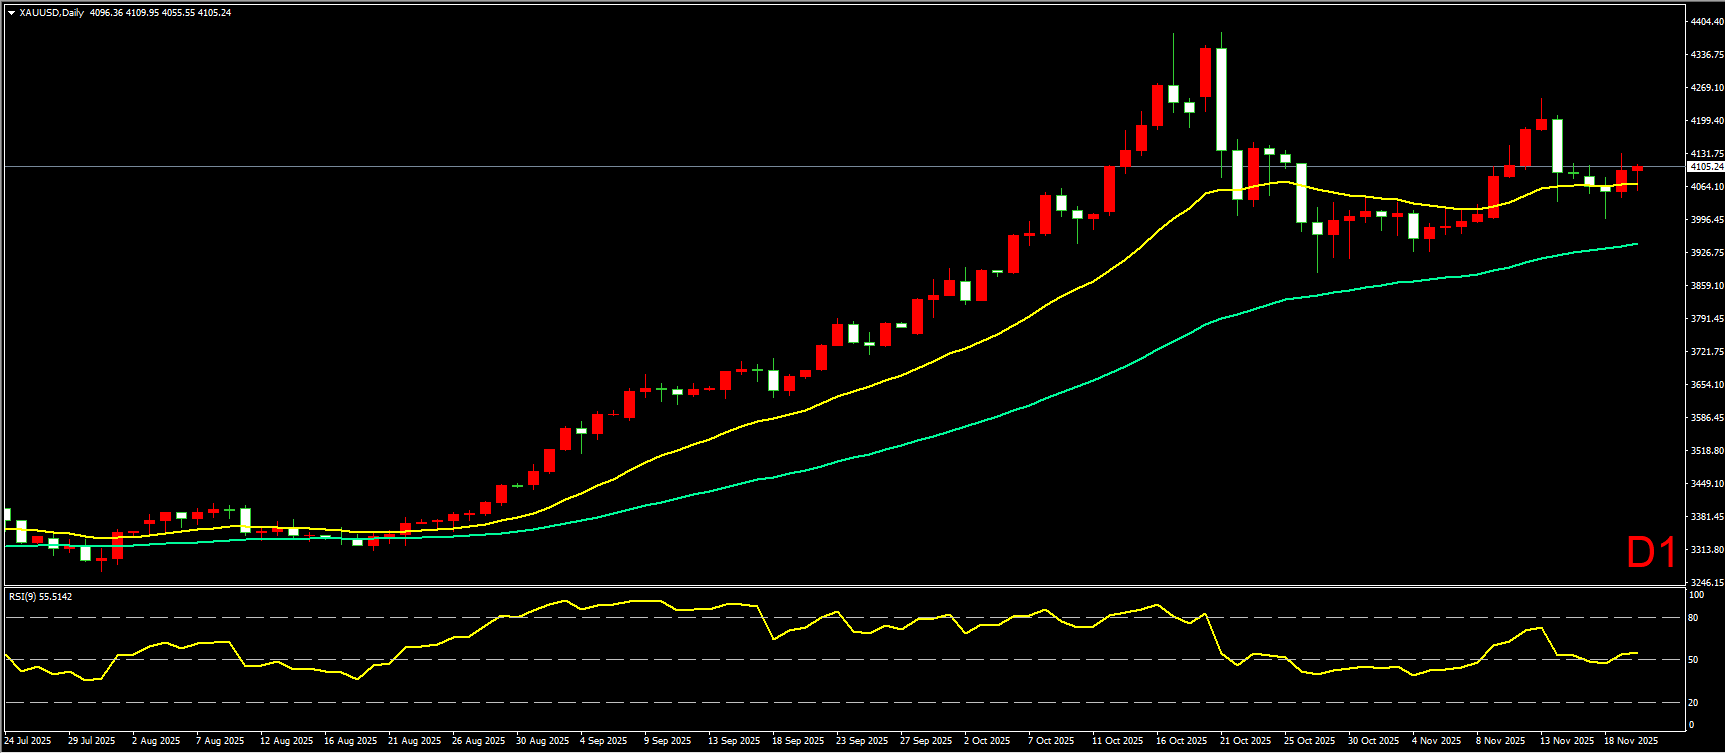Screen dimensions: 1725x754
Task: Click the 3246.15 price axis label
Action: point(1706,582)
